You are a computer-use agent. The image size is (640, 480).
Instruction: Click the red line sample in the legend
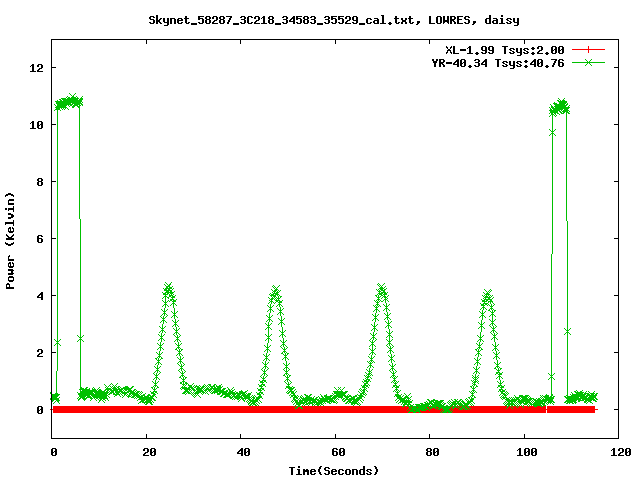coord(588,50)
